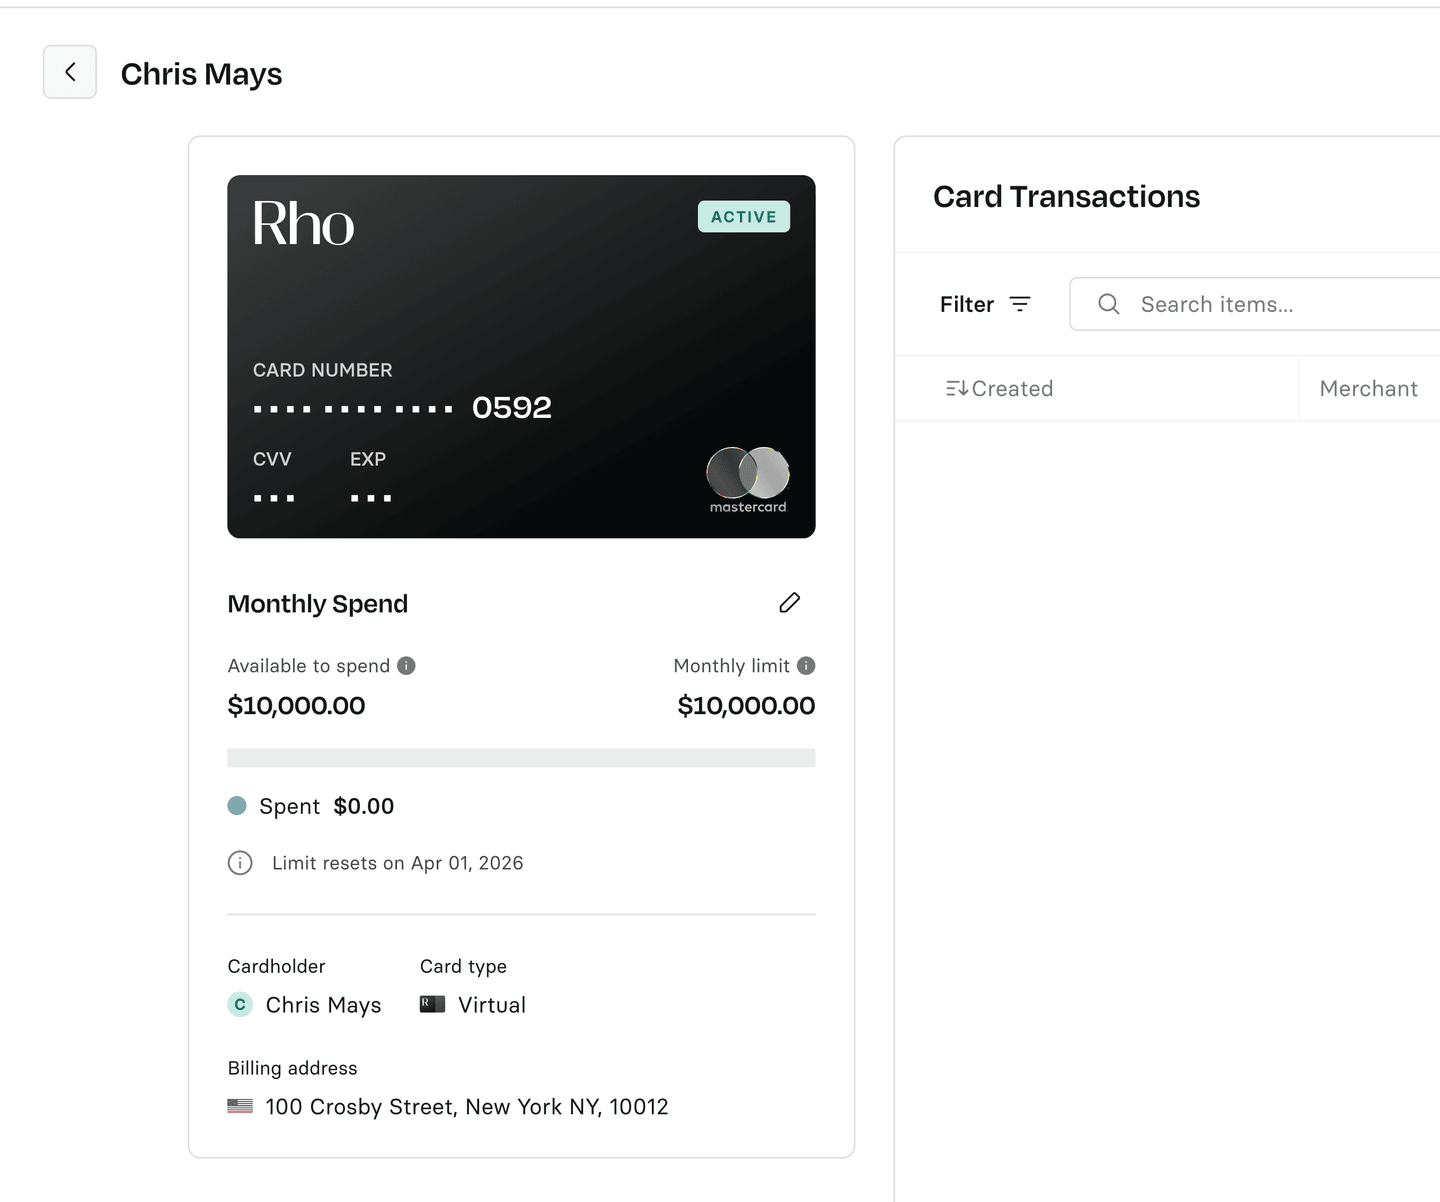Edit Monthly Spend with the pencil icon
Viewport: 1440px width, 1202px height.
pyautogui.click(x=789, y=603)
